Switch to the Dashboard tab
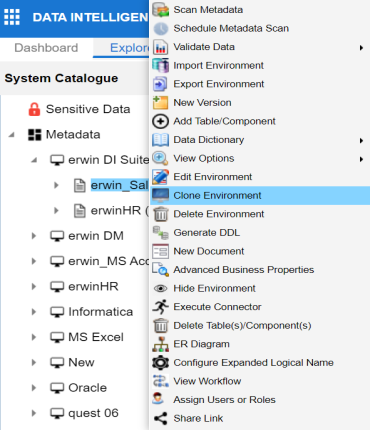 (x=46, y=48)
